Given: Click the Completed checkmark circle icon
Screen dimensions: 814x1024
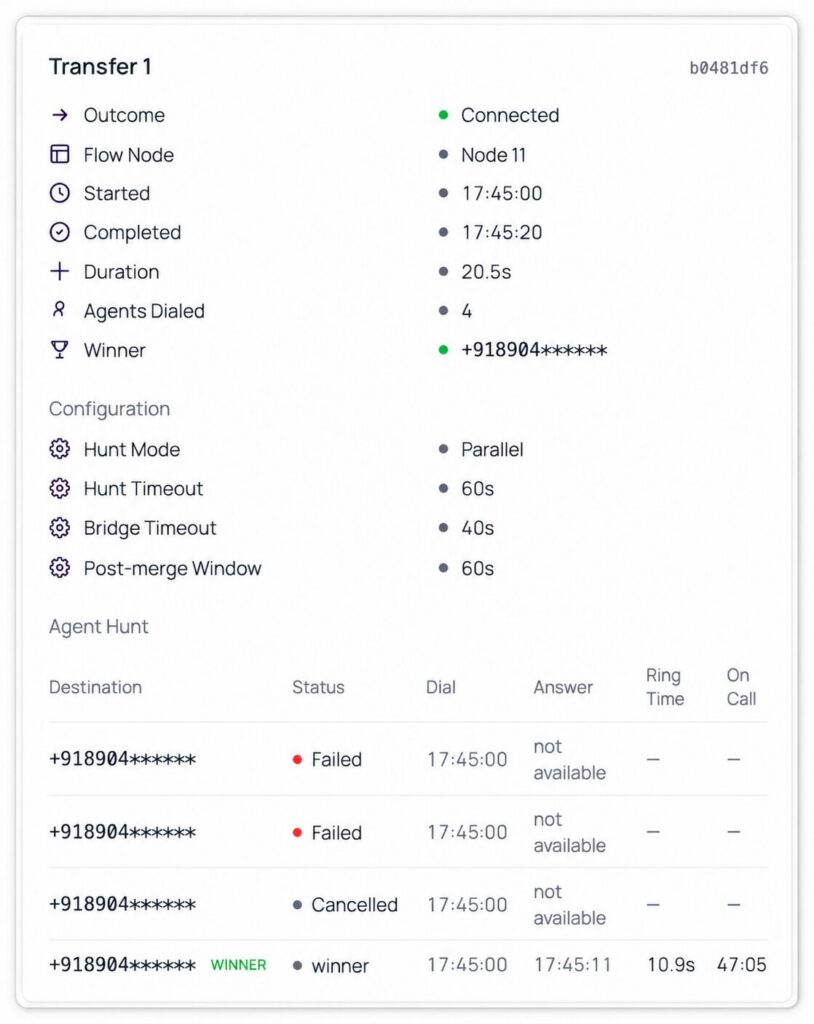Looking at the screenshot, I should [59, 232].
